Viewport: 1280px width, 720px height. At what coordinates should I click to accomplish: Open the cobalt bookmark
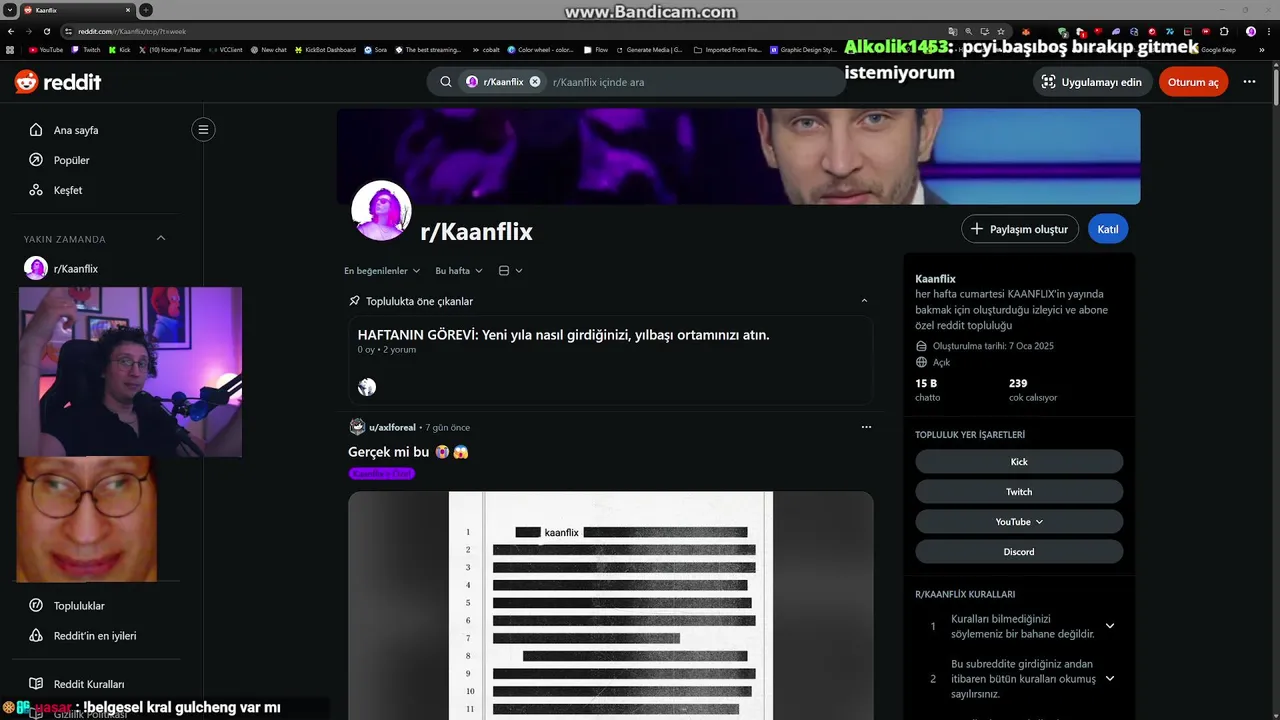pyautogui.click(x=485, y=49)
